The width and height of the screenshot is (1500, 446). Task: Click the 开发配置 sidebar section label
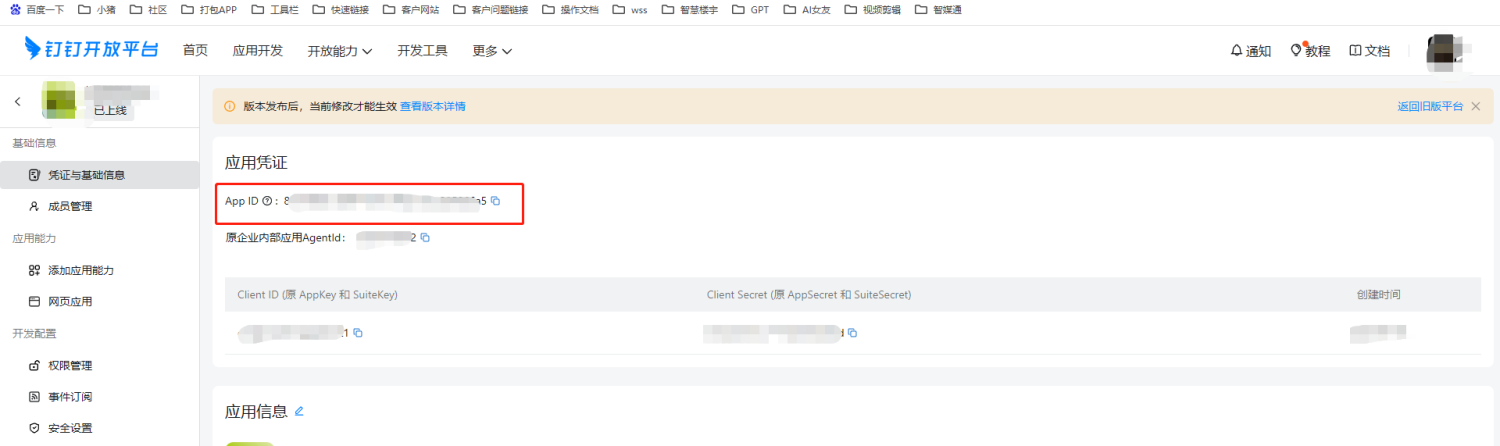coord(34,333)
